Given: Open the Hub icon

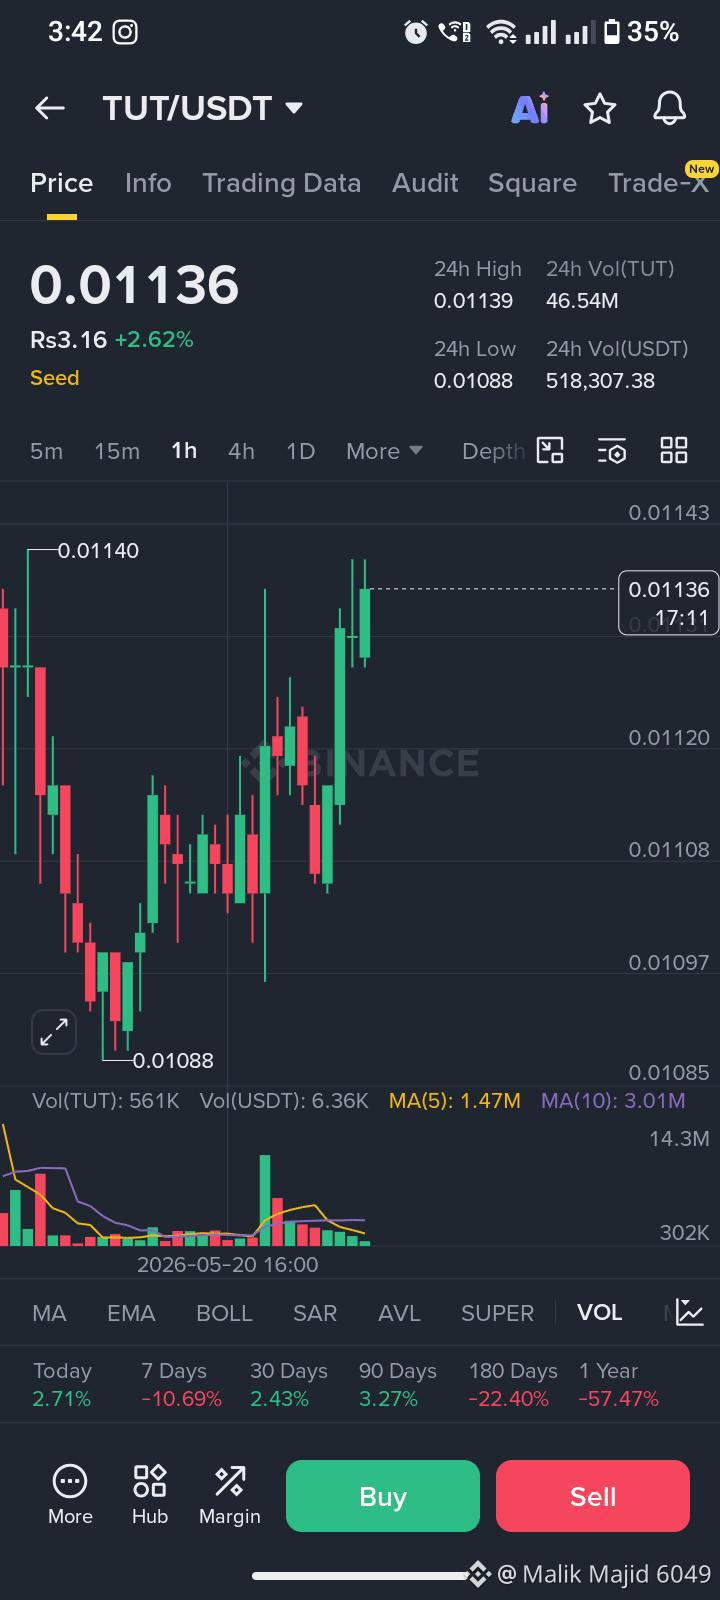Looking at the screenshot, I should [150, 1496].
